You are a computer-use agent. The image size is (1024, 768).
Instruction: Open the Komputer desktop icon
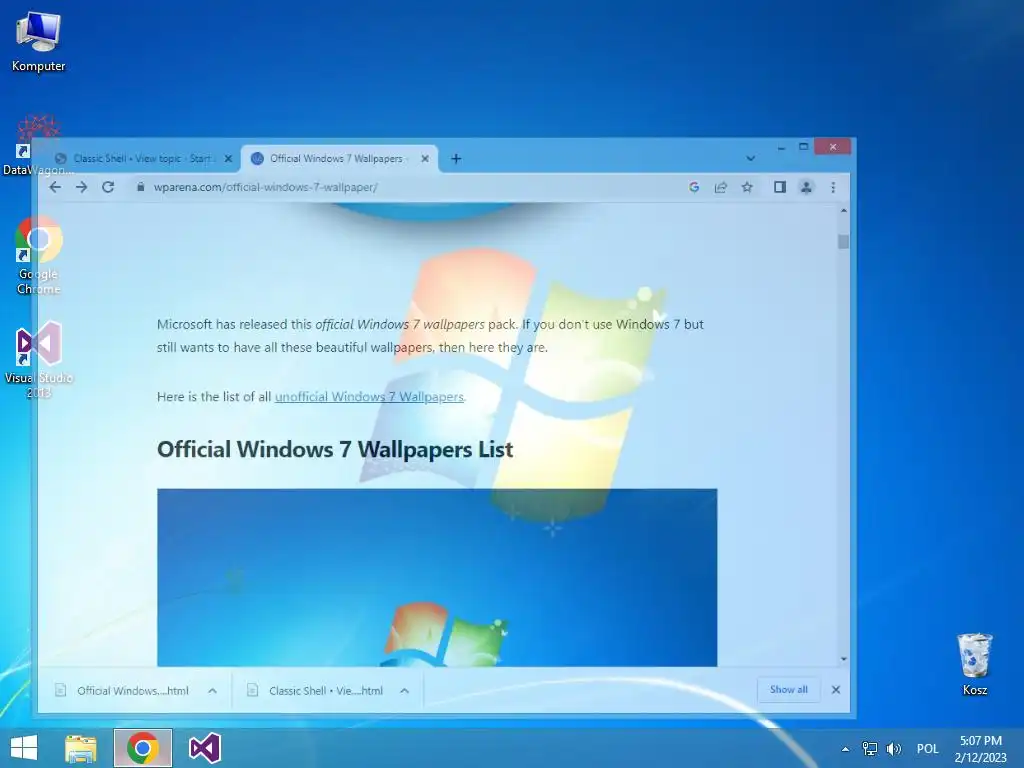pos(39,42)
